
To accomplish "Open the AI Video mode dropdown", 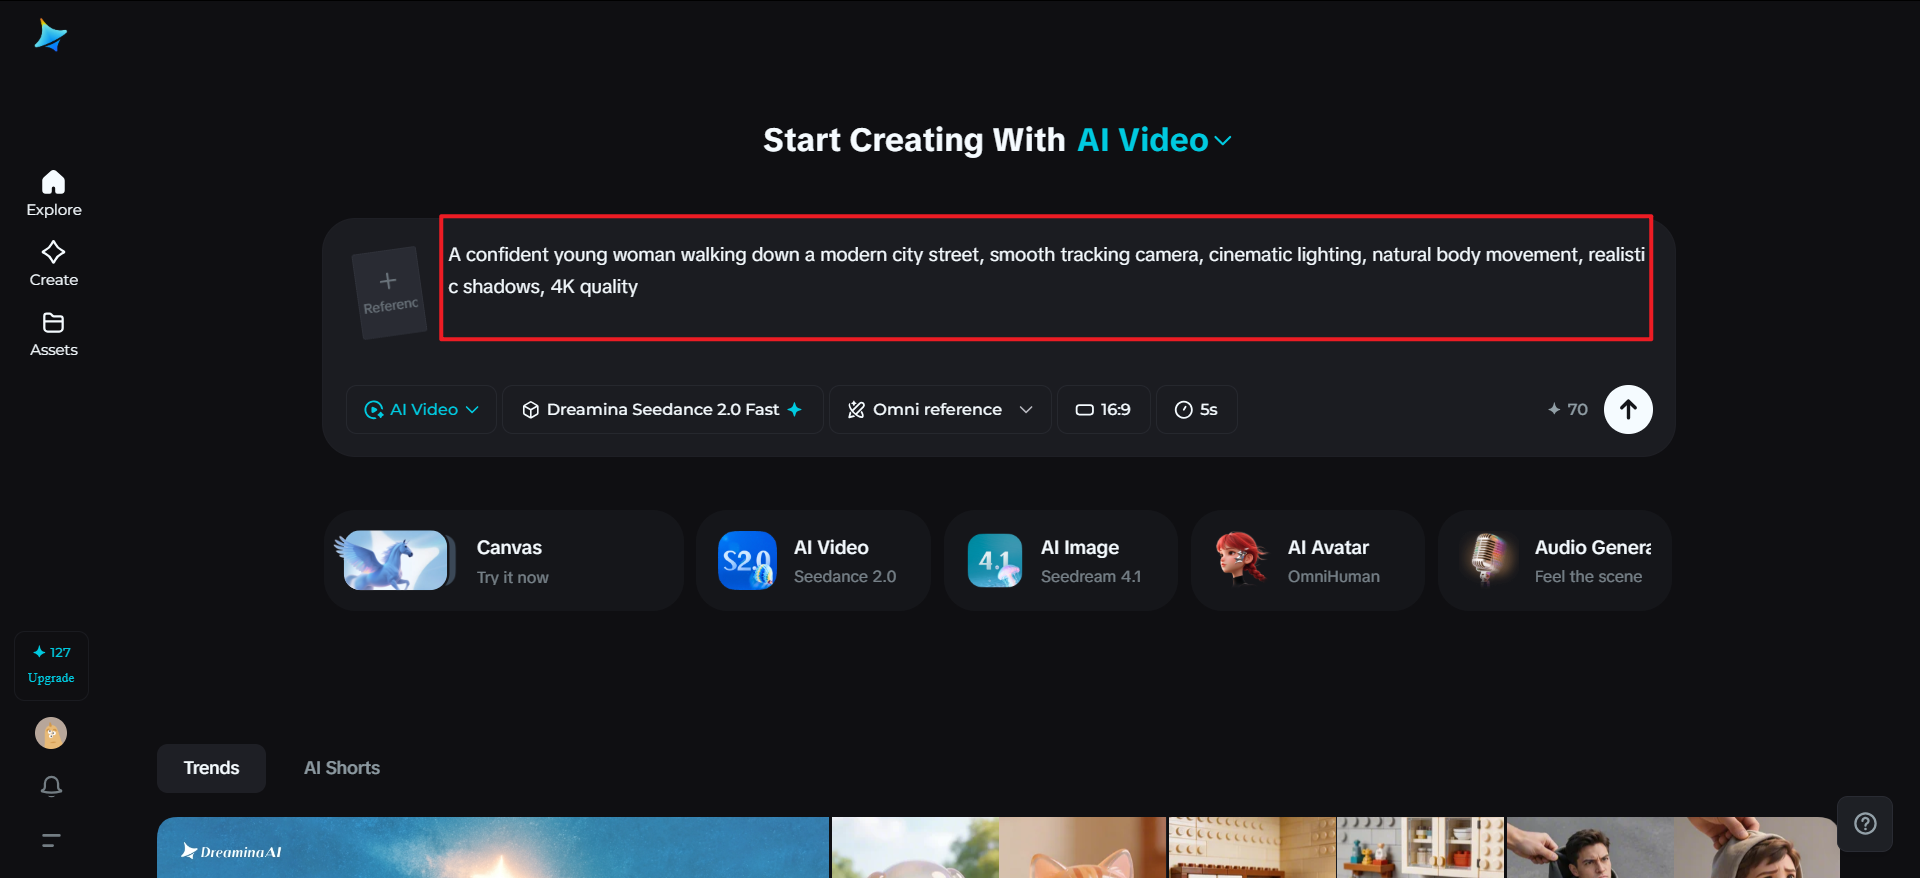I will point(421,409).
